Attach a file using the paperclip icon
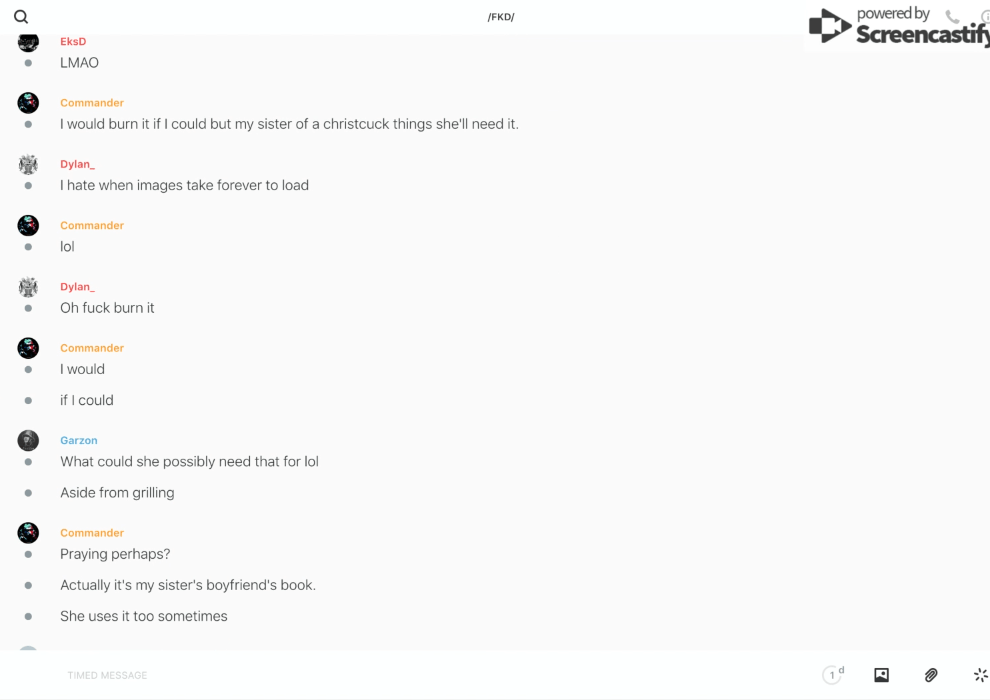Screen dimensions: 990x700 [931, 675]
